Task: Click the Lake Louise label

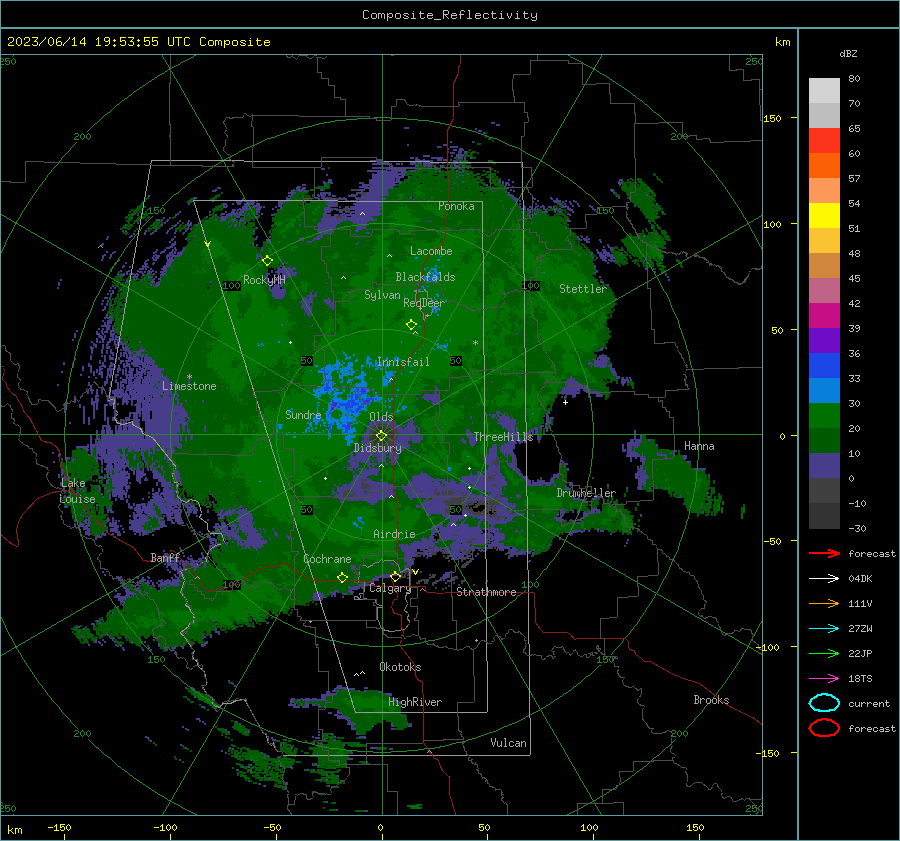Action: [77, 491]
